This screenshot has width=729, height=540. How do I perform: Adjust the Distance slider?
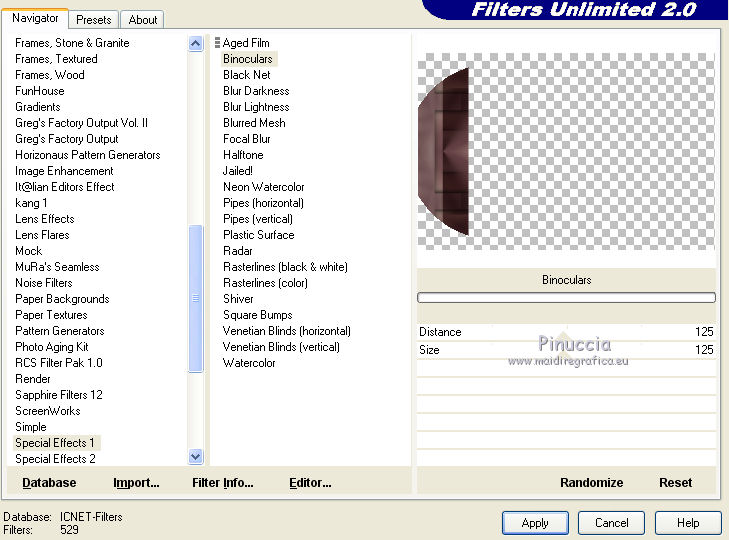pyautogui.click(x=566, y=332)
